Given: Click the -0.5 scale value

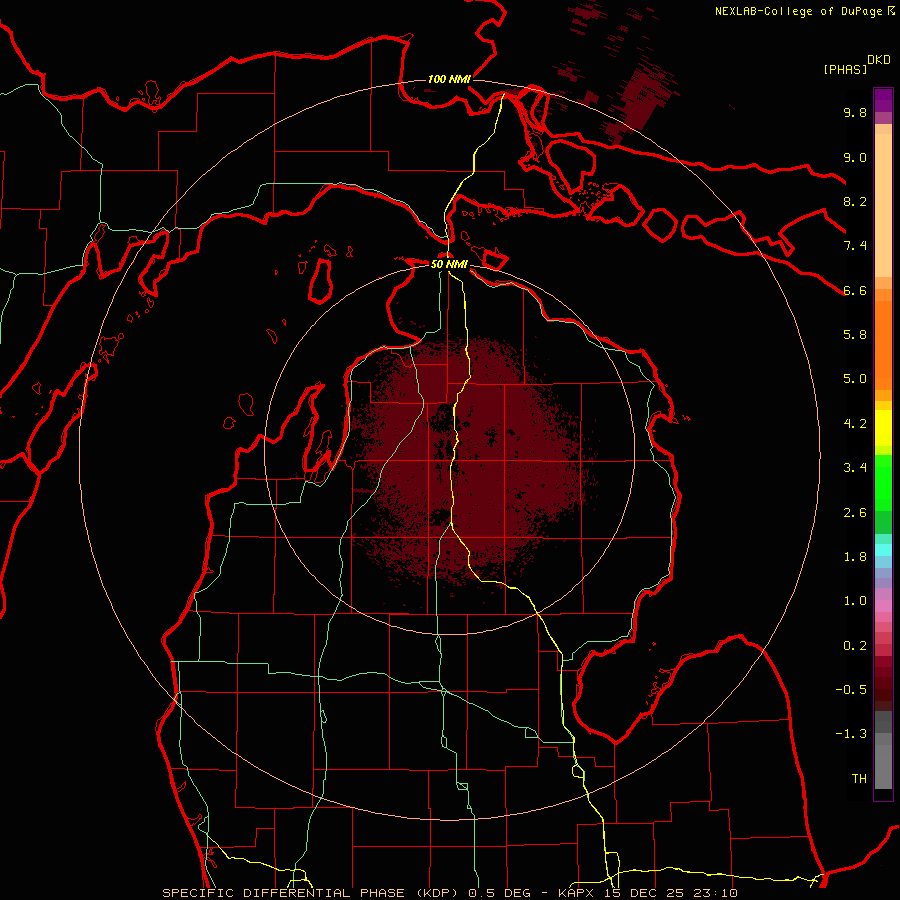Looking at the screenshot, I should 851,689.
